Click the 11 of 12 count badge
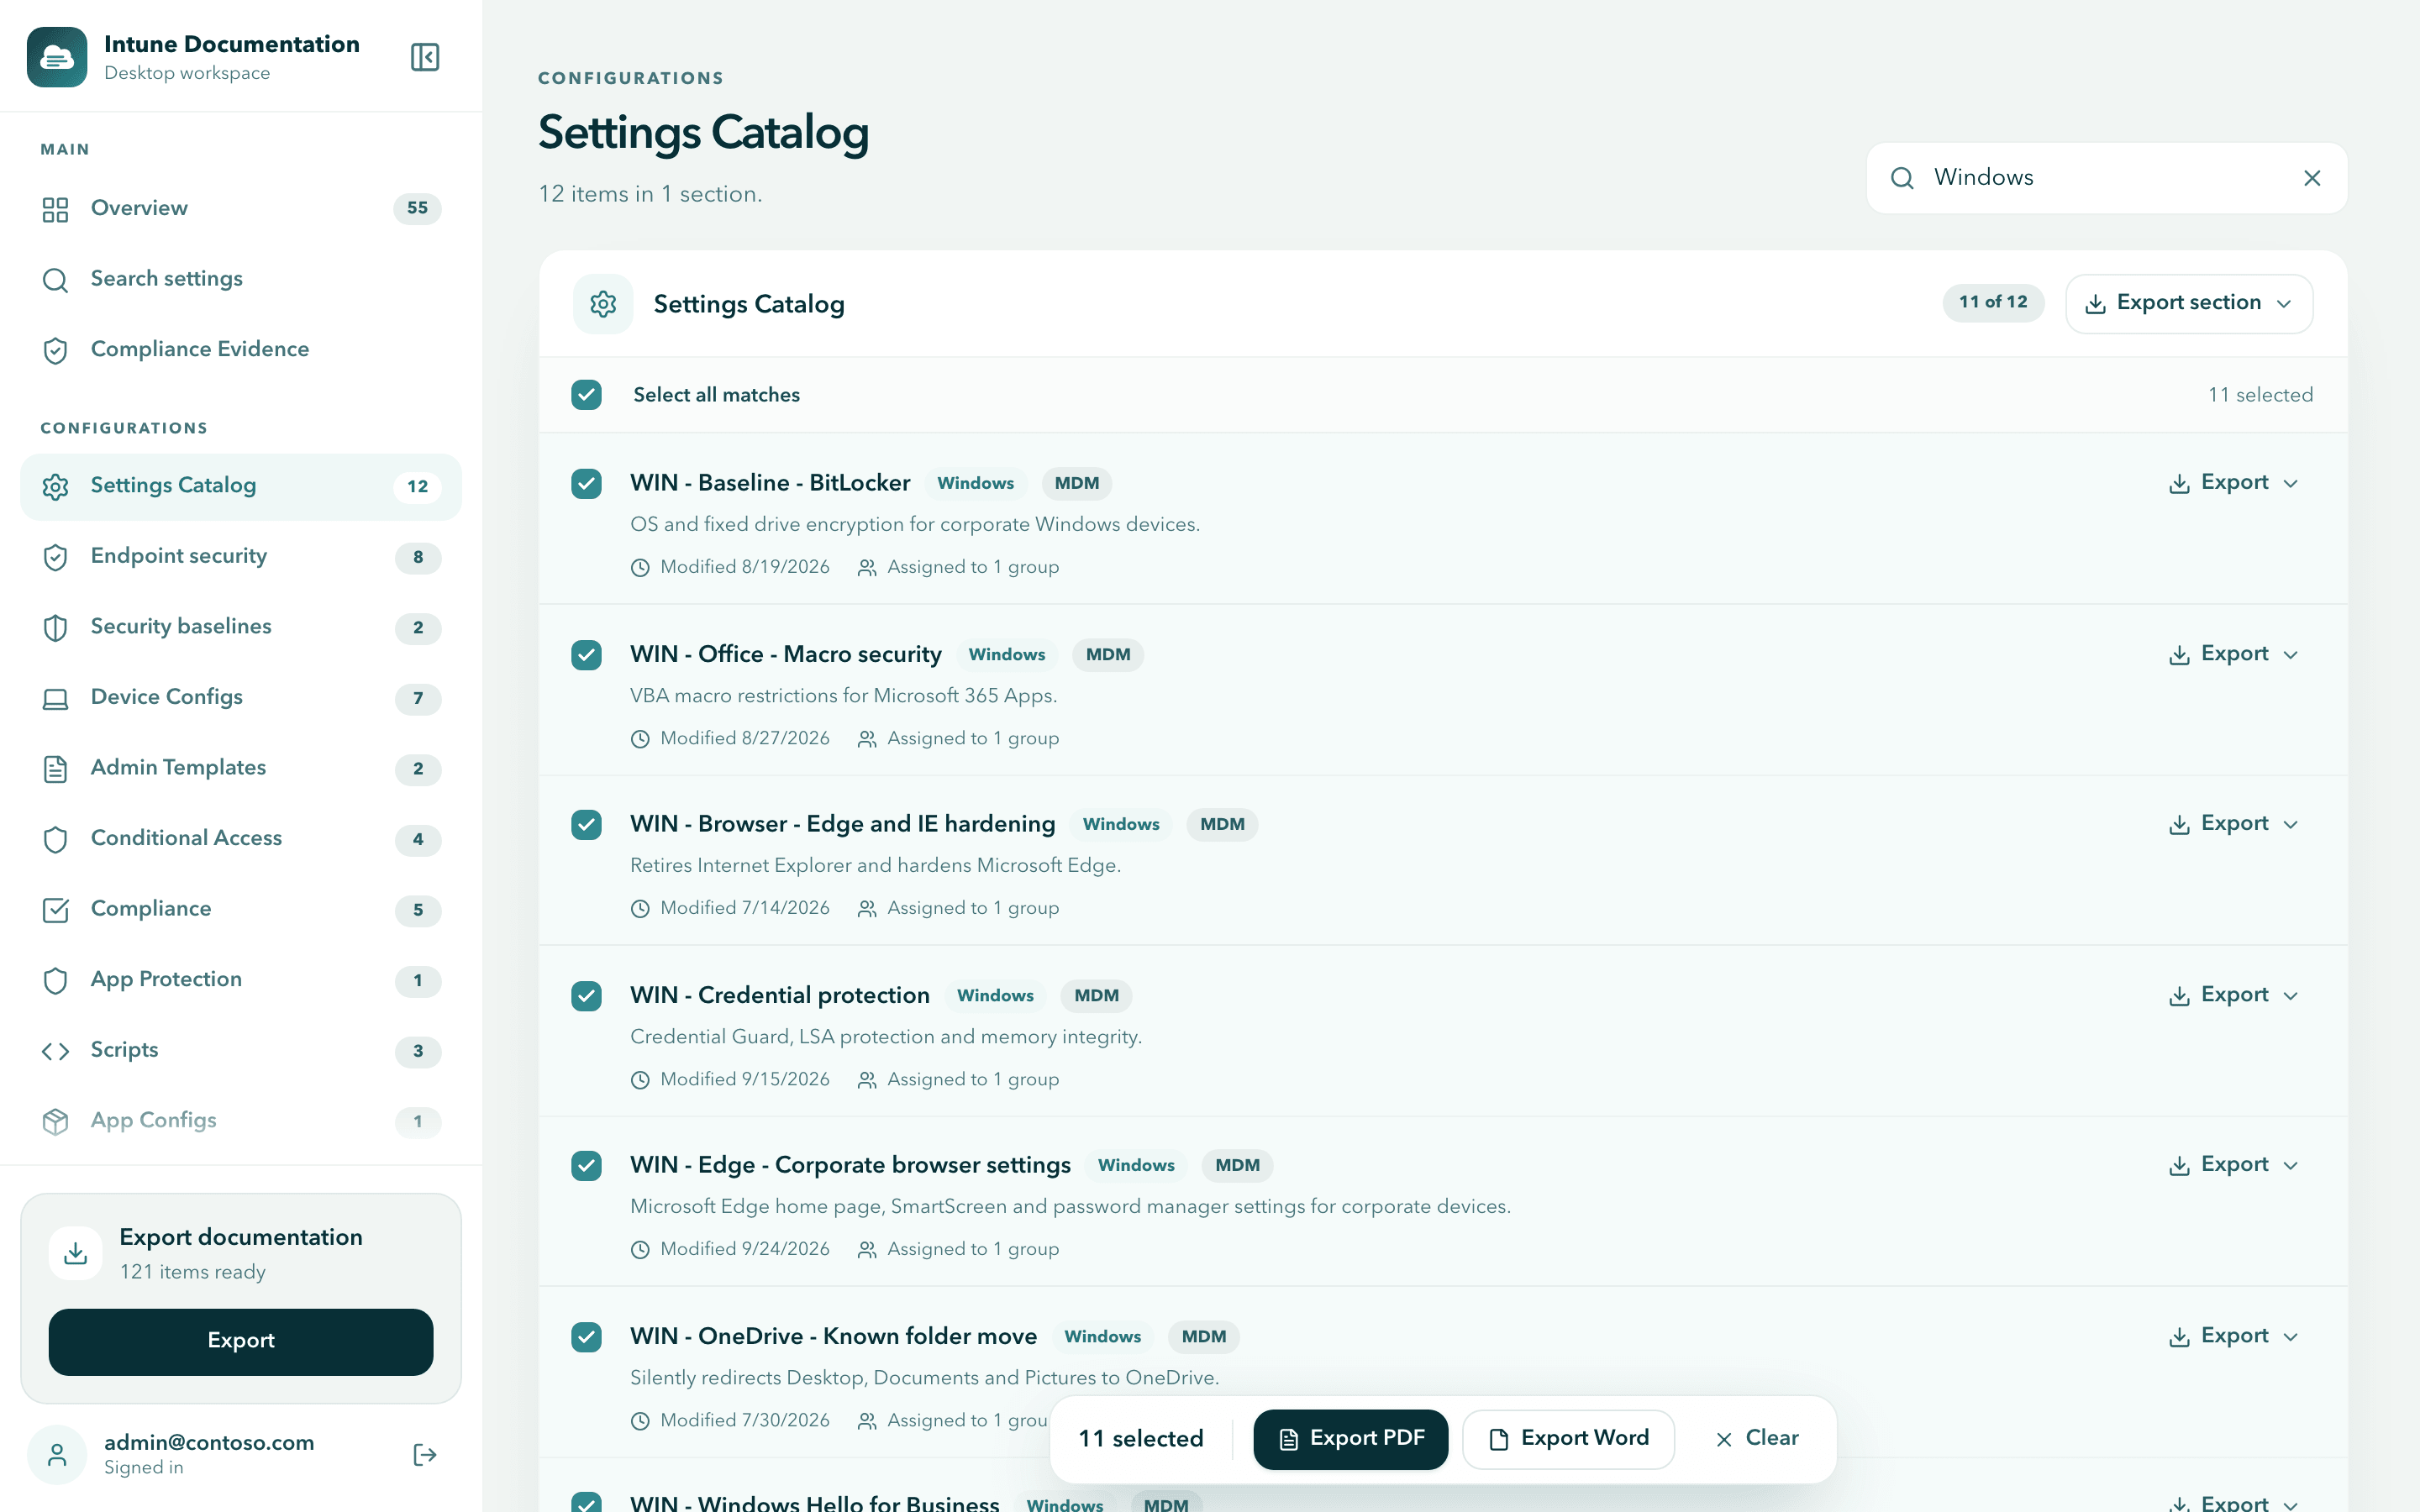This screenshot has height=1512, width=2420. coord(1993,302)
